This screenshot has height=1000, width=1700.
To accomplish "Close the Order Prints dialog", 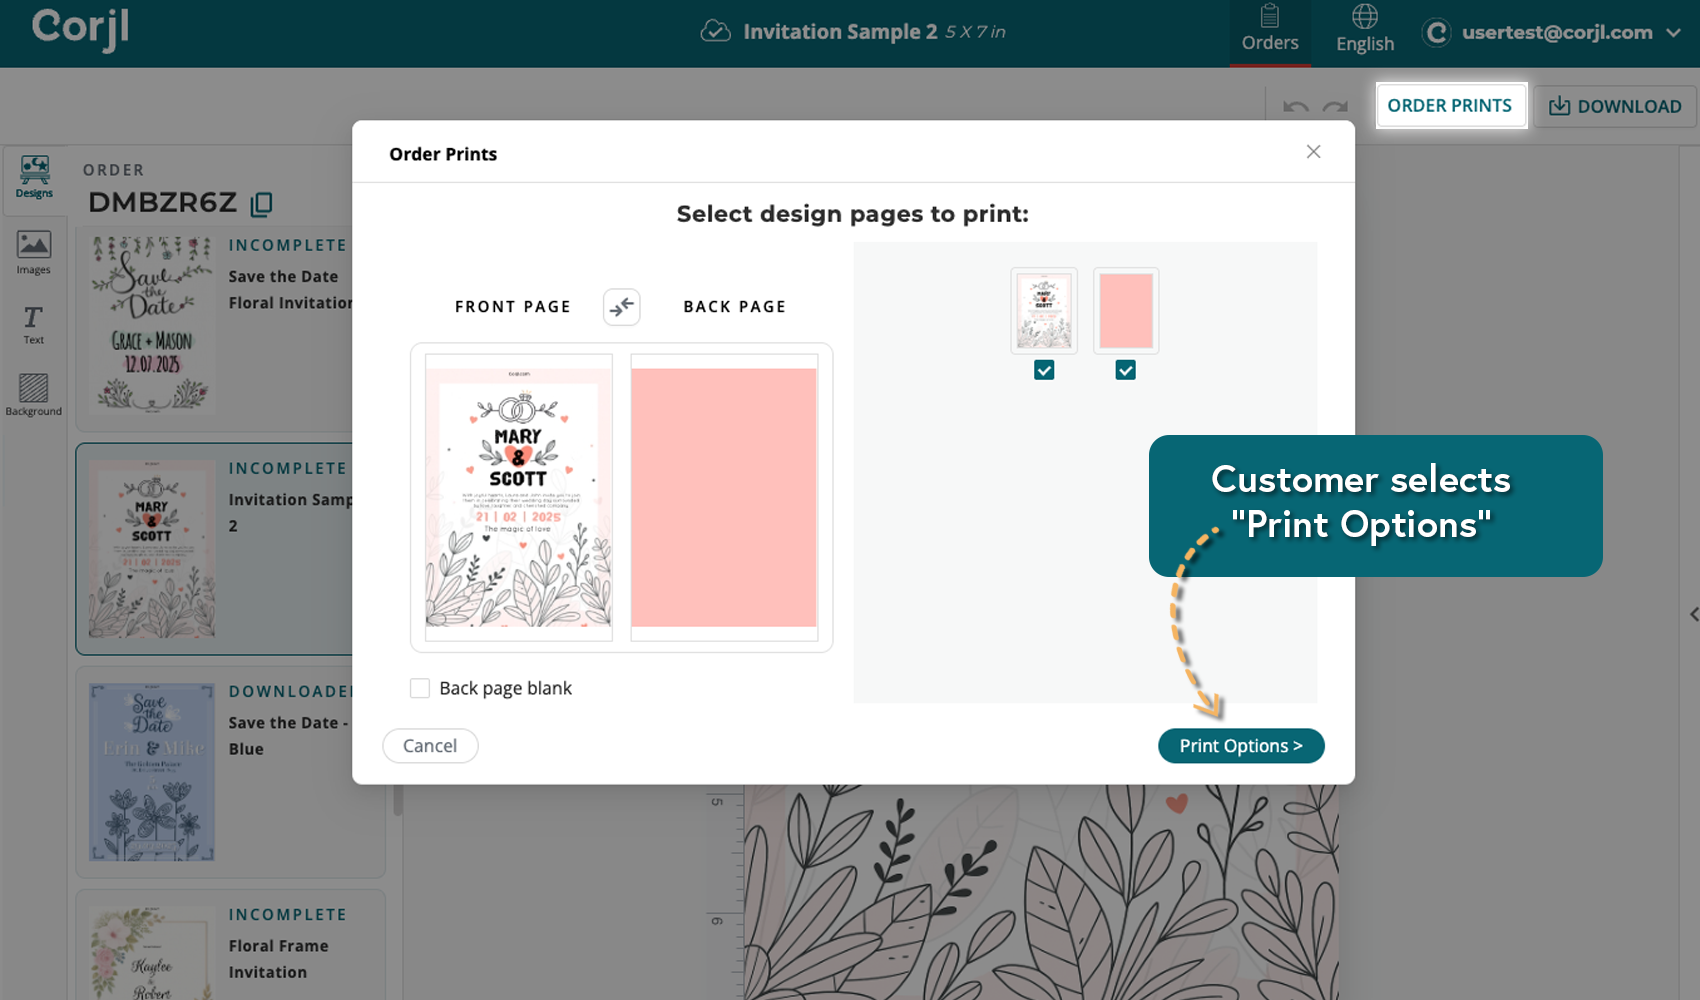I will pos(1313,152).
